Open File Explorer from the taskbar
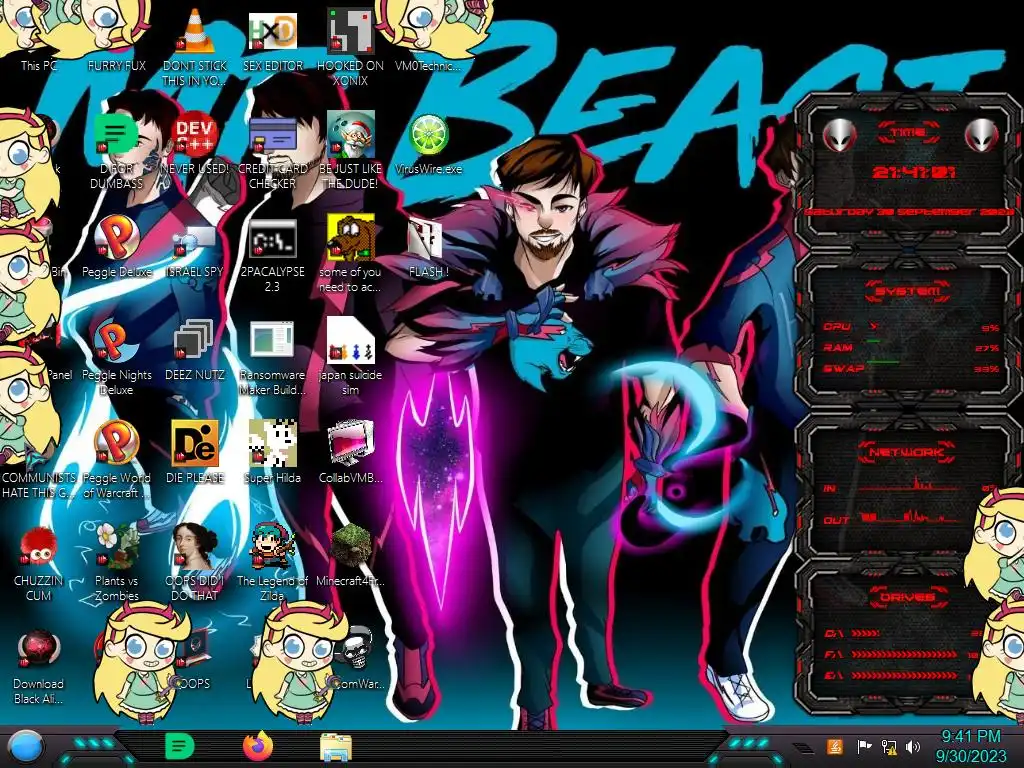Screen dimensions: 1024x768 [x=336, y=747]
